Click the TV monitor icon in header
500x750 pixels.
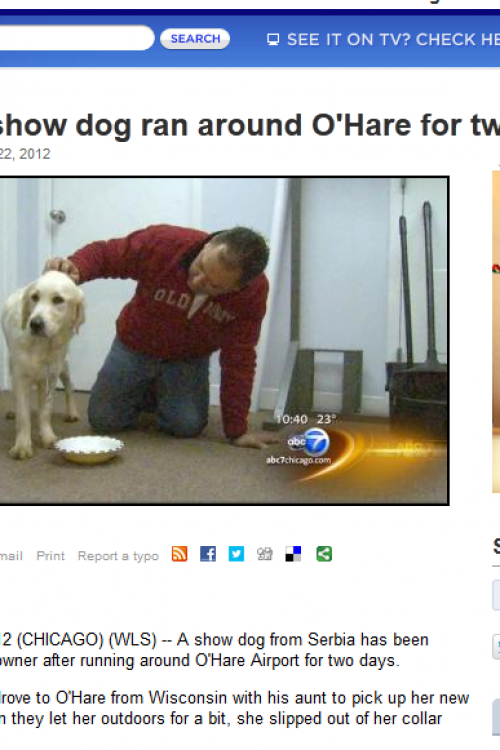(273, 39)
